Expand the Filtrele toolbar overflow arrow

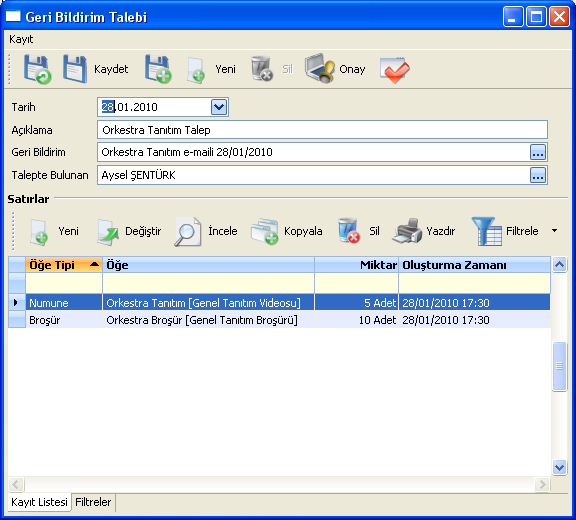pos(555,231)
